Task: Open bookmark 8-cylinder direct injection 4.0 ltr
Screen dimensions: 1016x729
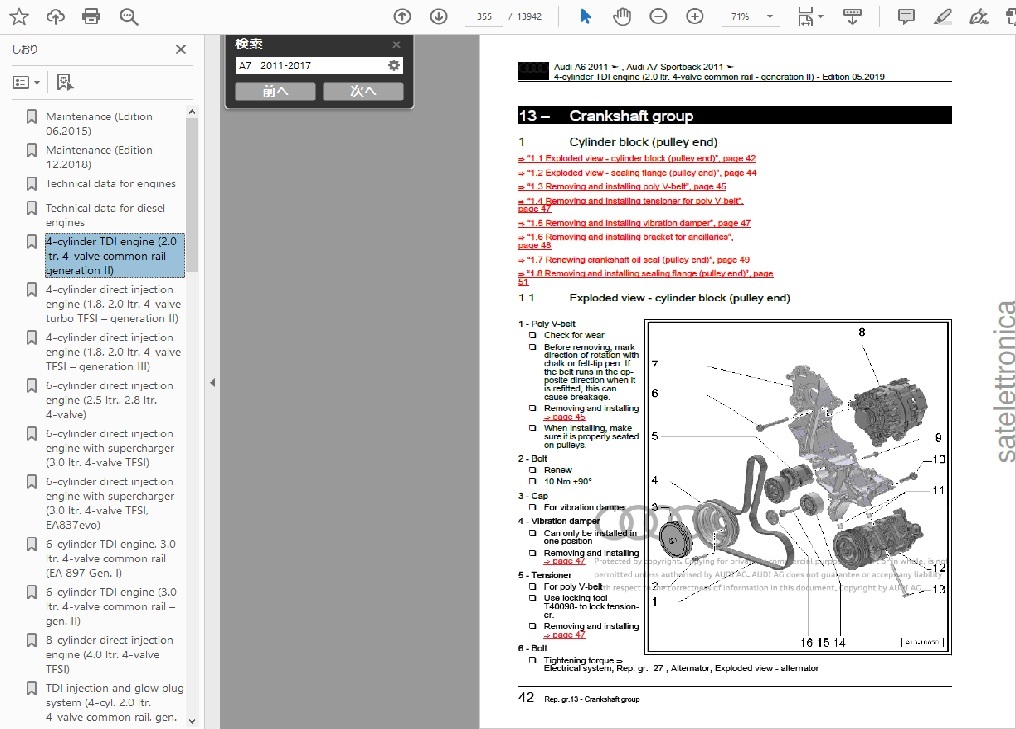Action: coord(110,654)
